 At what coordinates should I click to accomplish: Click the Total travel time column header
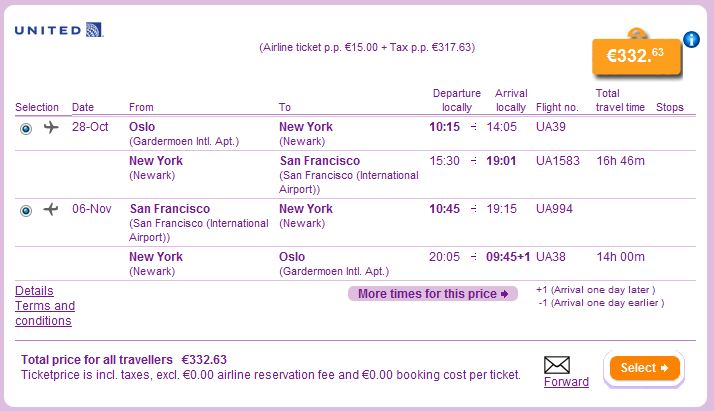pos(620,100)
